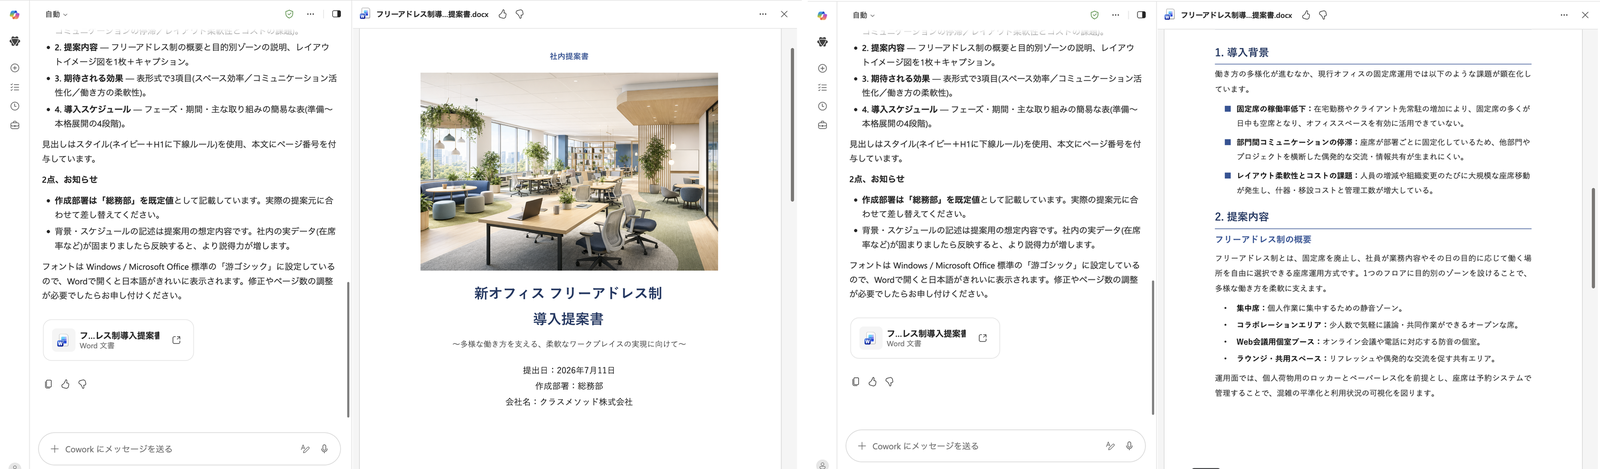Add attachment with plus in left message box
This screenshot has height=469, width=1600.
pyautogui.click(x=54, y=449)
